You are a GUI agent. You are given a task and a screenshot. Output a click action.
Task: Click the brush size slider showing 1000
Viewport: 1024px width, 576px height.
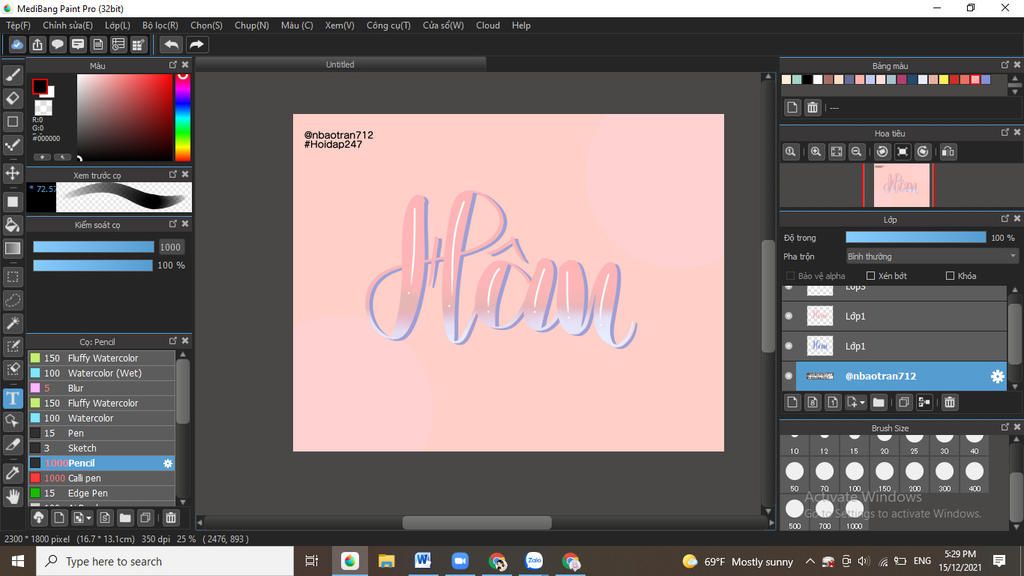click(93, 247)
